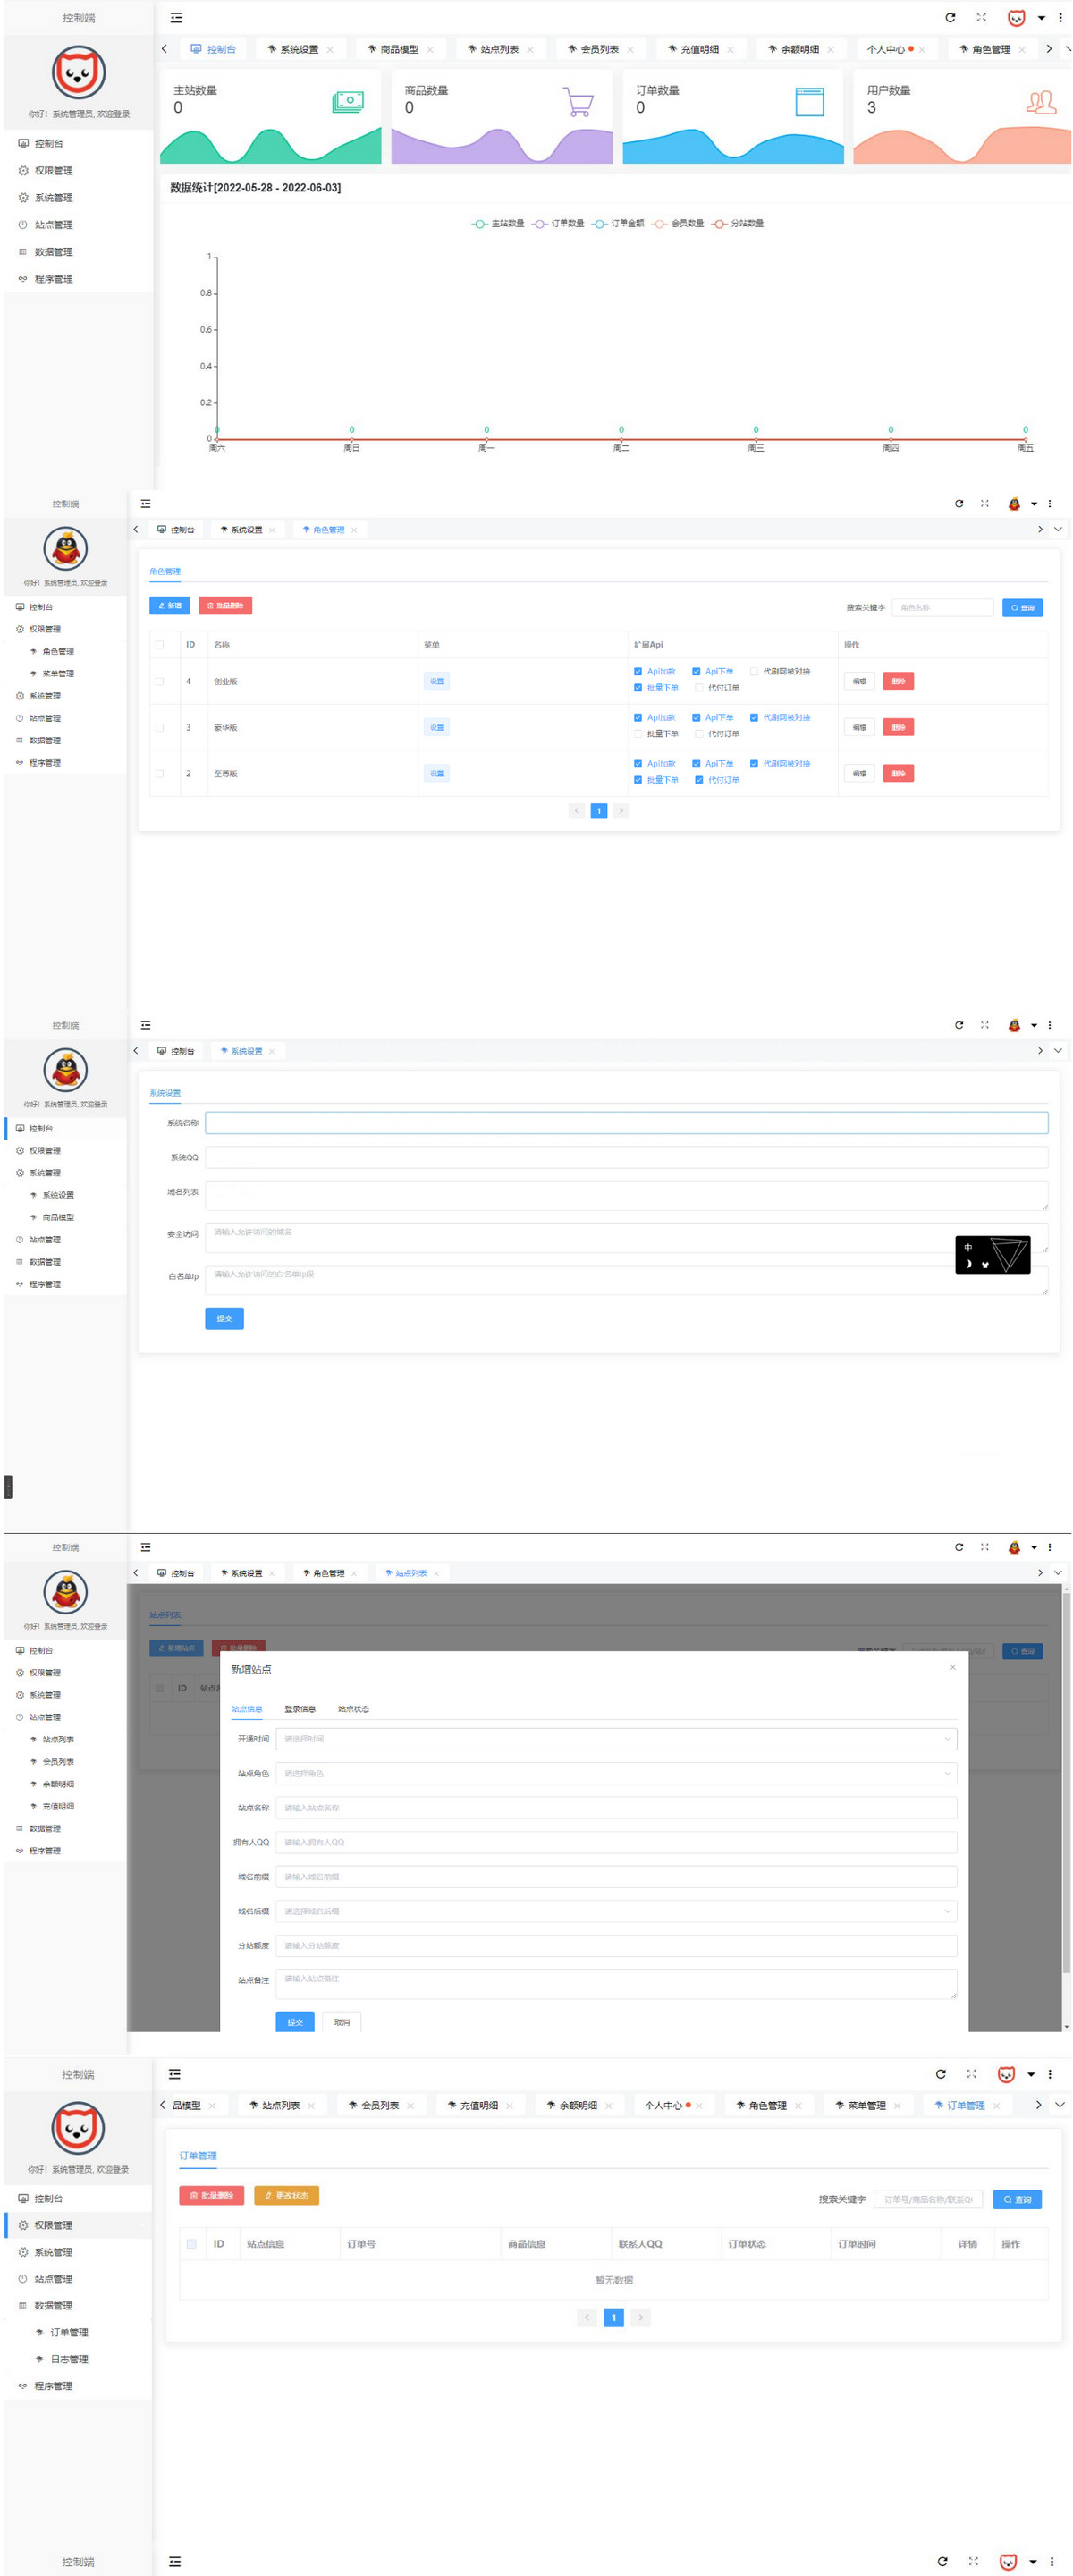The height and width of the screenshot is (2576, 1073).
Task: Switch to the 登录信息 tab
Action: (x=300, y=1709)
